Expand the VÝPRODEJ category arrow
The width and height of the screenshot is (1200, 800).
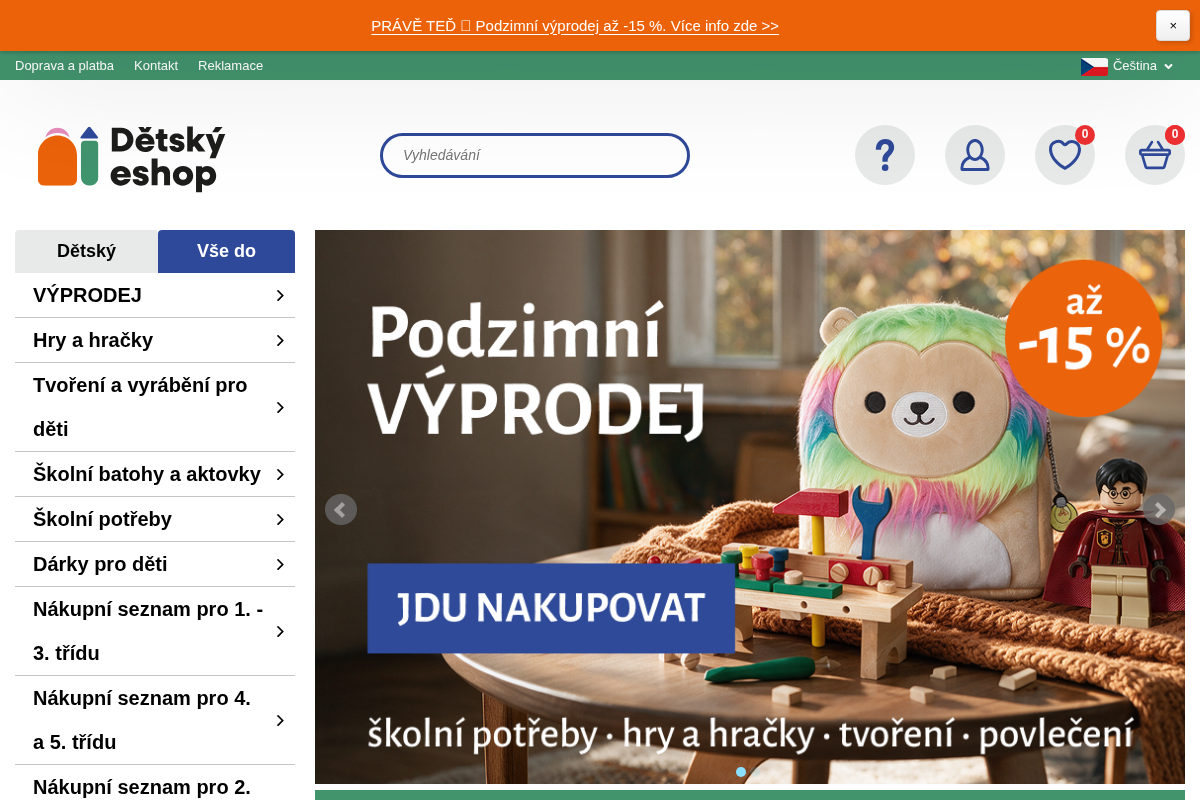pyautogui.click(x=280, y=295)
